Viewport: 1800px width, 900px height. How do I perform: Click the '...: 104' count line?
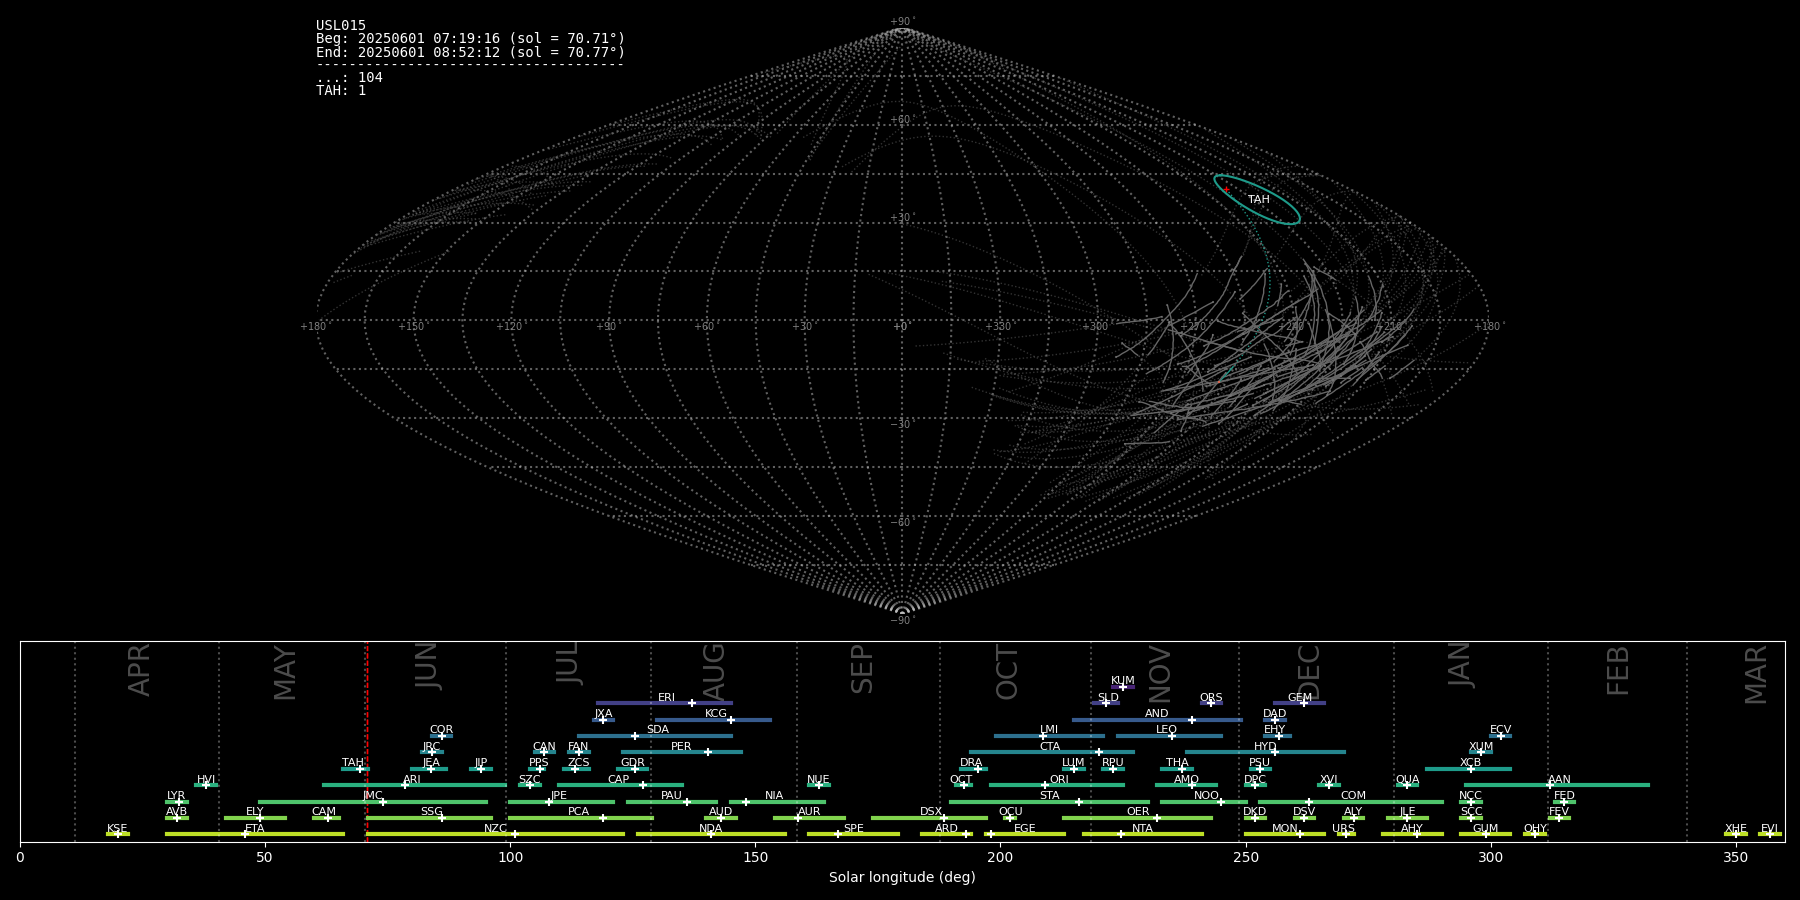click(x=349, y=78)
